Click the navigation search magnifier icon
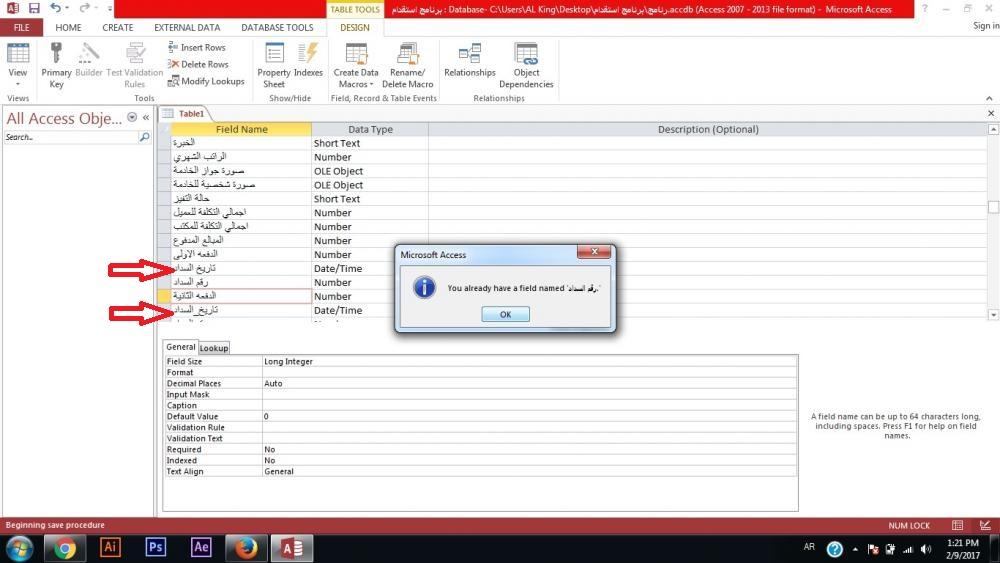The width and height of the screenshot is (1000, 563). pyautogui.click(x=144, y=137)
